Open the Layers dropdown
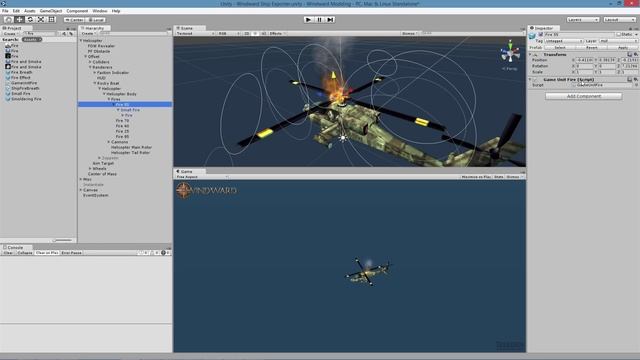The width and height of the screenshot is (640, 360). tap(582, 20)
